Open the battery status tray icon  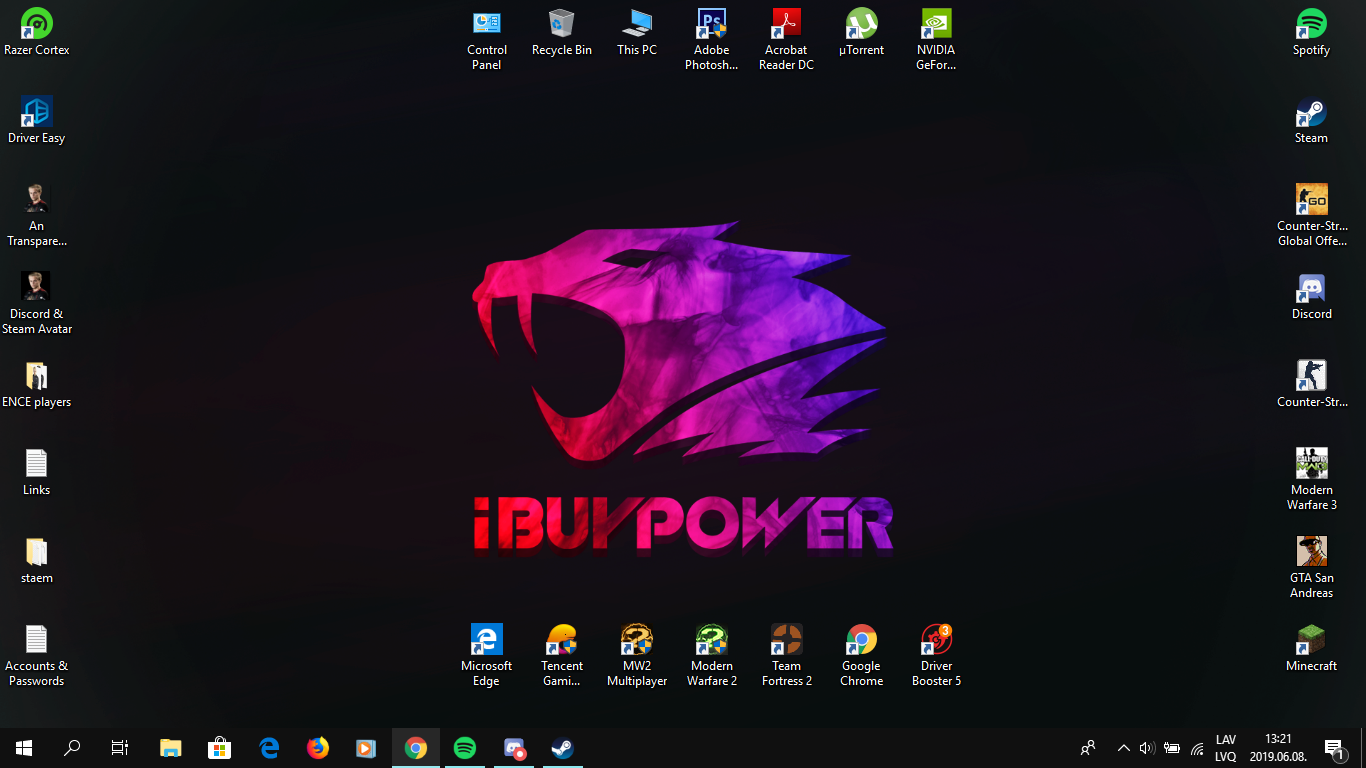(1172, 748)
